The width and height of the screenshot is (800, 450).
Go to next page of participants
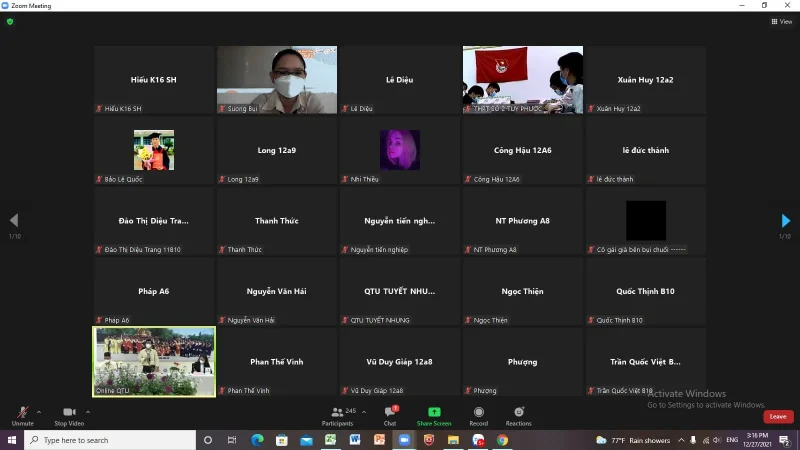point(786,220)
